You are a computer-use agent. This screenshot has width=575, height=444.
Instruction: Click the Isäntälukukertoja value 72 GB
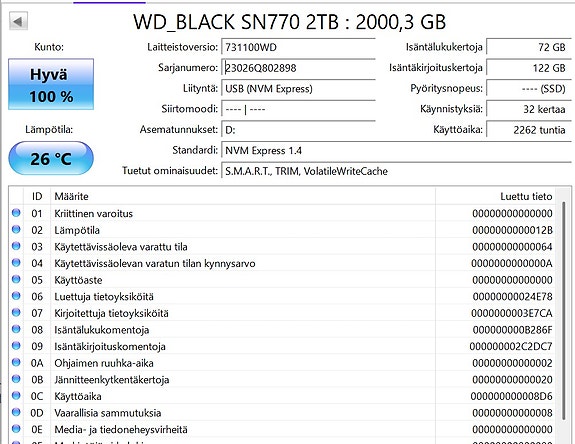click(x=529, y=47)
